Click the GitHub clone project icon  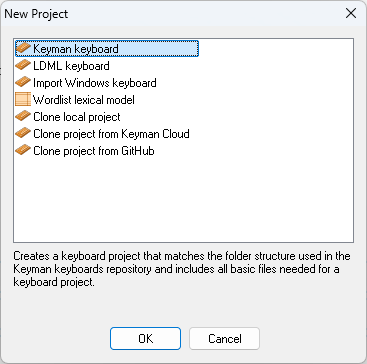click(x=23, y=151)
